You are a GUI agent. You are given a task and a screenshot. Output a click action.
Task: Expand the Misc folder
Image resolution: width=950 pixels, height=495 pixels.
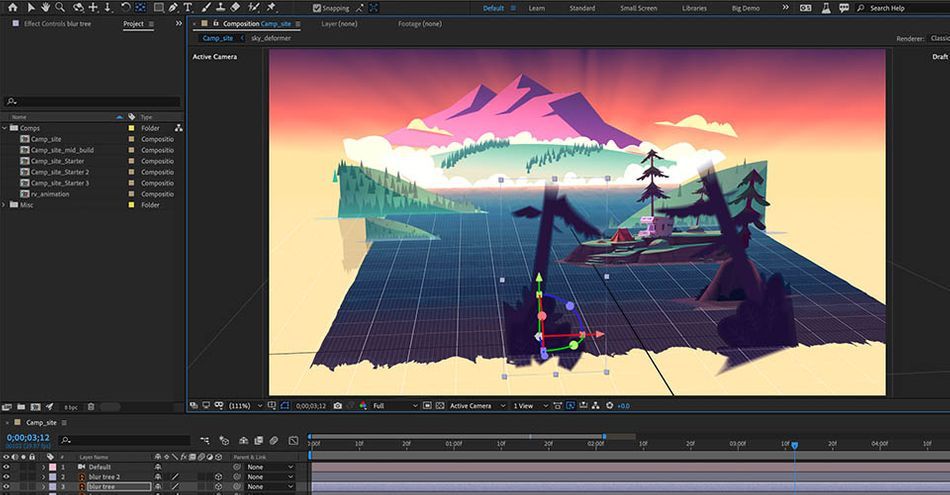tap(5, 205)
